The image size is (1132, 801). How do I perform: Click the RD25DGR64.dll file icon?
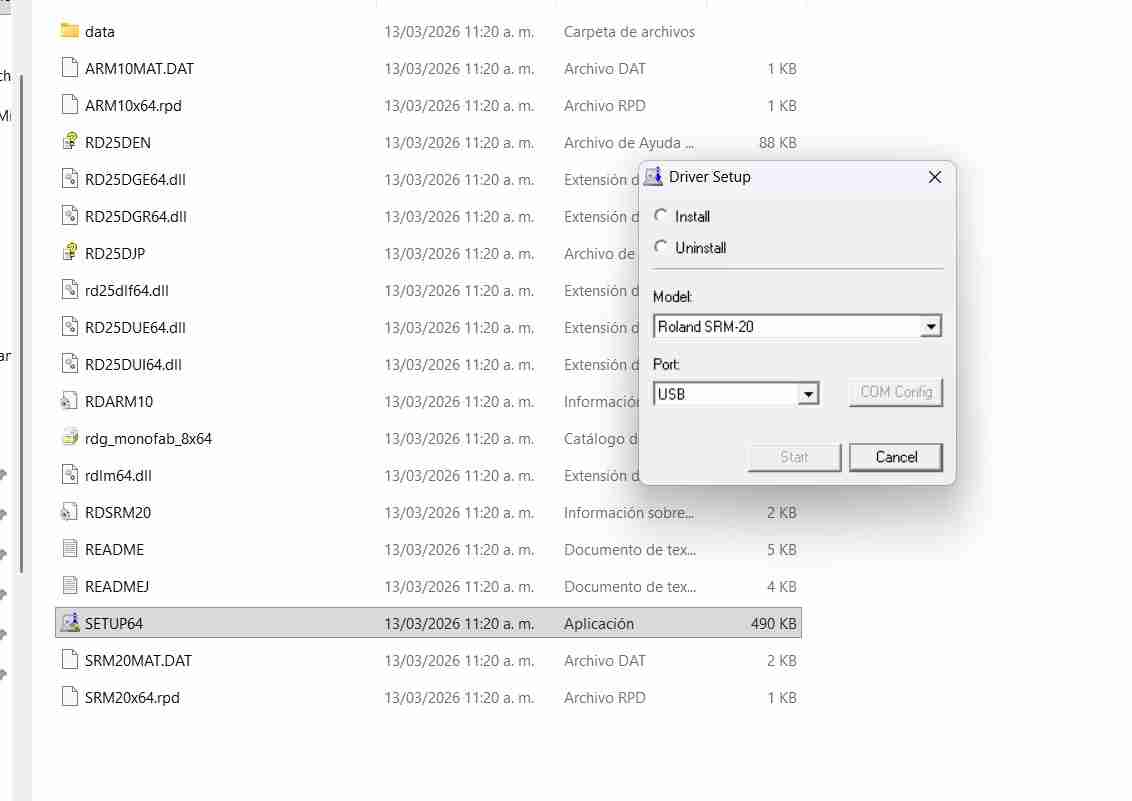(x=69, y=215)
